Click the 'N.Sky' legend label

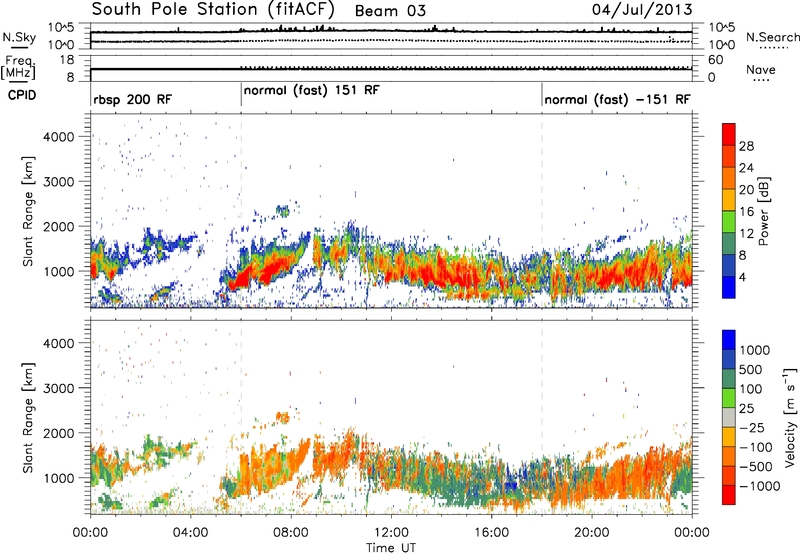(19, 37)
